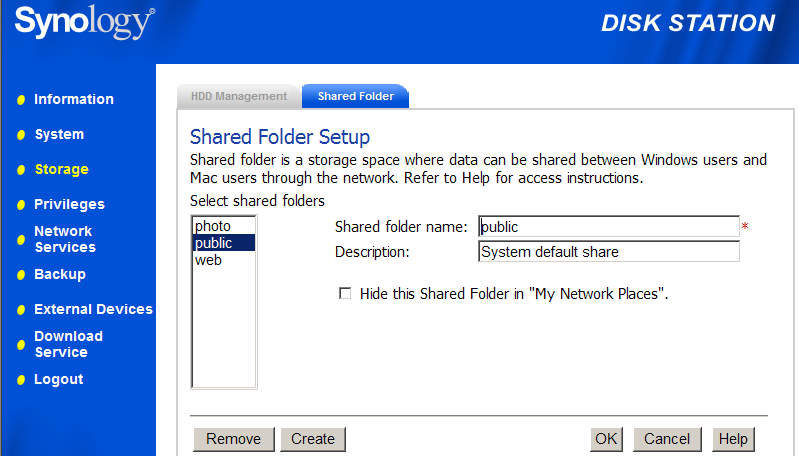The image size is (799, 456).
Task: Click the Synology logo
Action: (x=84, y=23)
